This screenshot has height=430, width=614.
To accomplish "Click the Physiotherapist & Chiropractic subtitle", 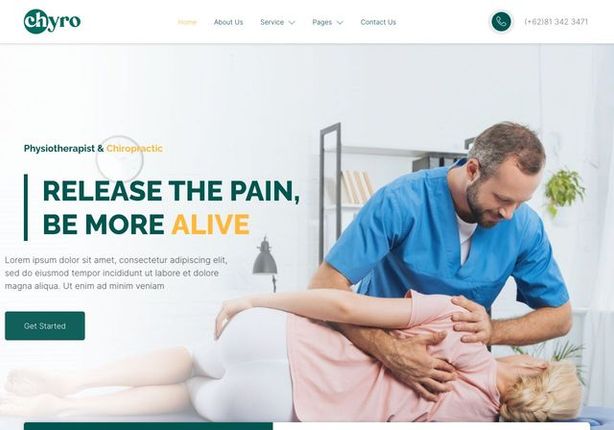I will coord(93,148).
